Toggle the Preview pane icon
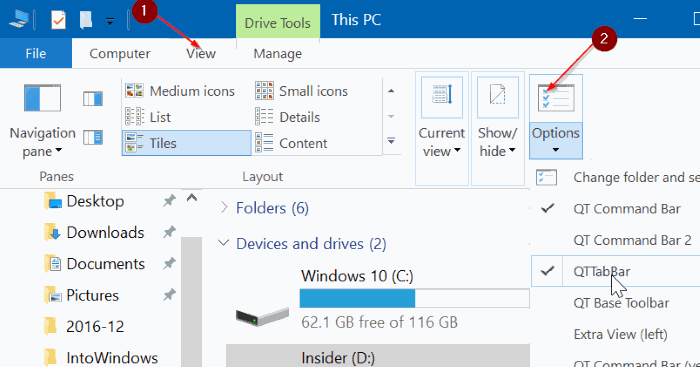The height and width of the screenshot is (367, 700). tap(93, 99)
